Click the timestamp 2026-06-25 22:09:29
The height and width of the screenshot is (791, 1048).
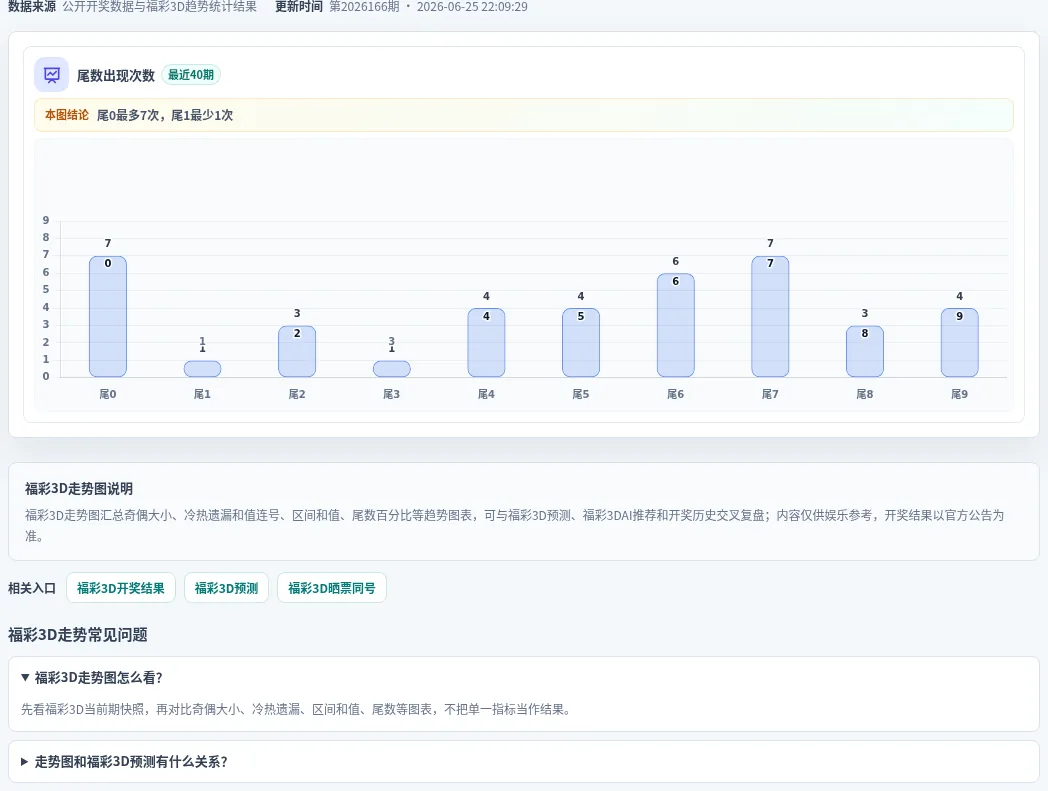(x=472, y=7)
